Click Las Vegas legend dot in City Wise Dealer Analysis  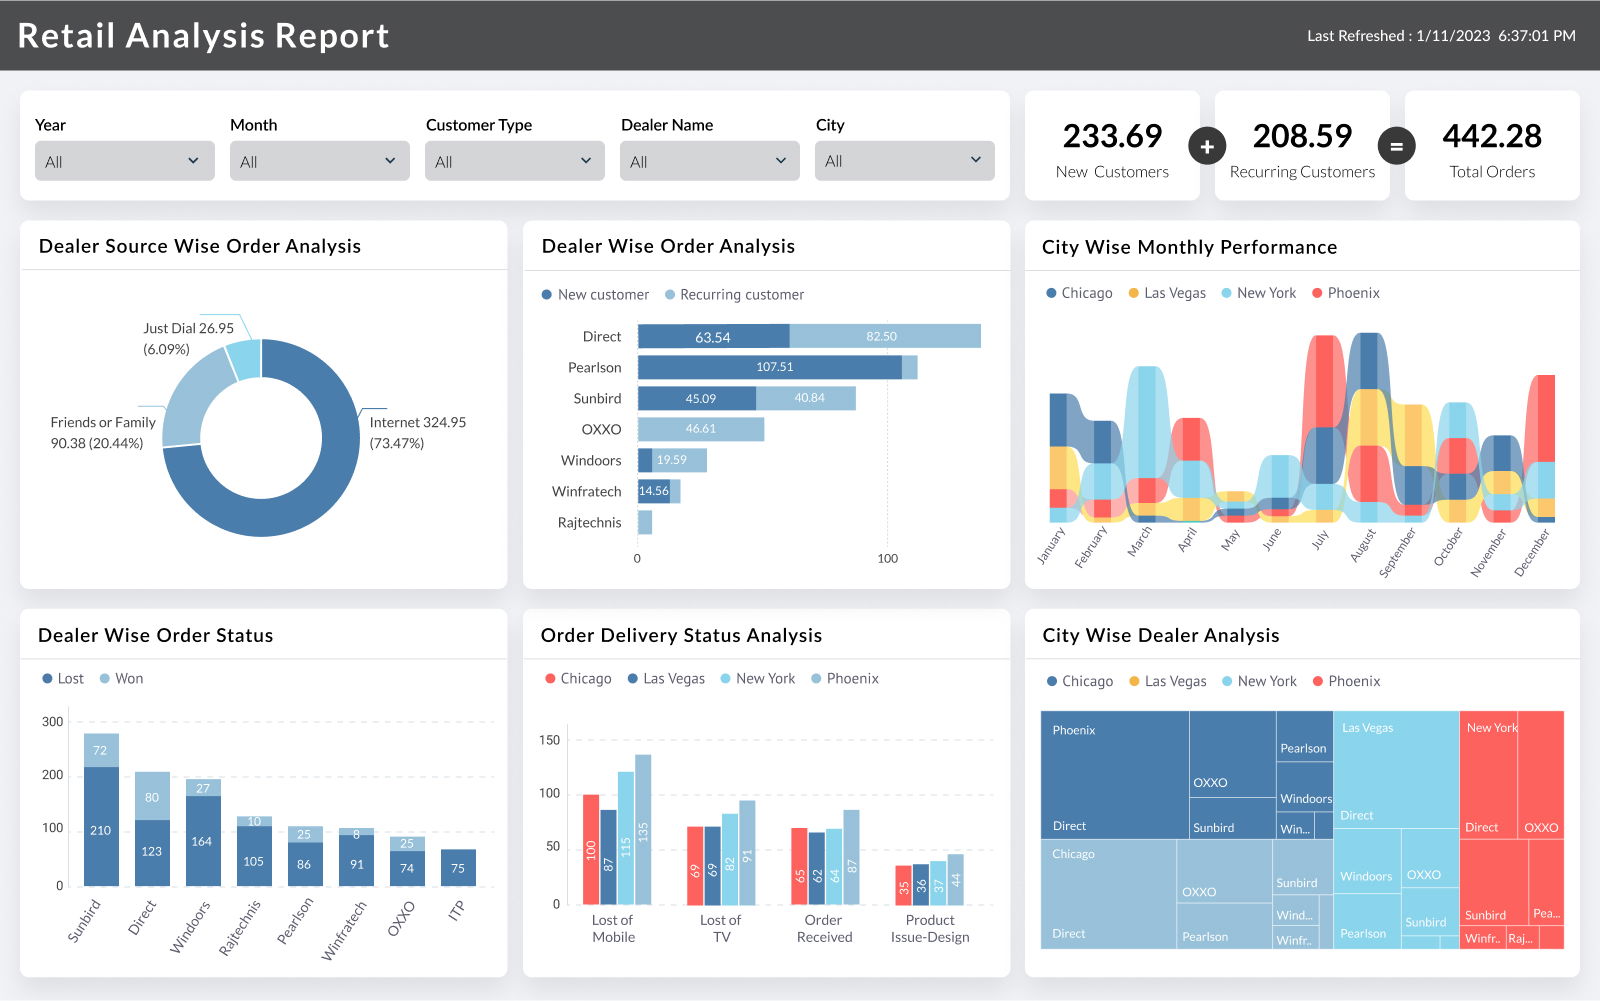(x=1134, y=681)
